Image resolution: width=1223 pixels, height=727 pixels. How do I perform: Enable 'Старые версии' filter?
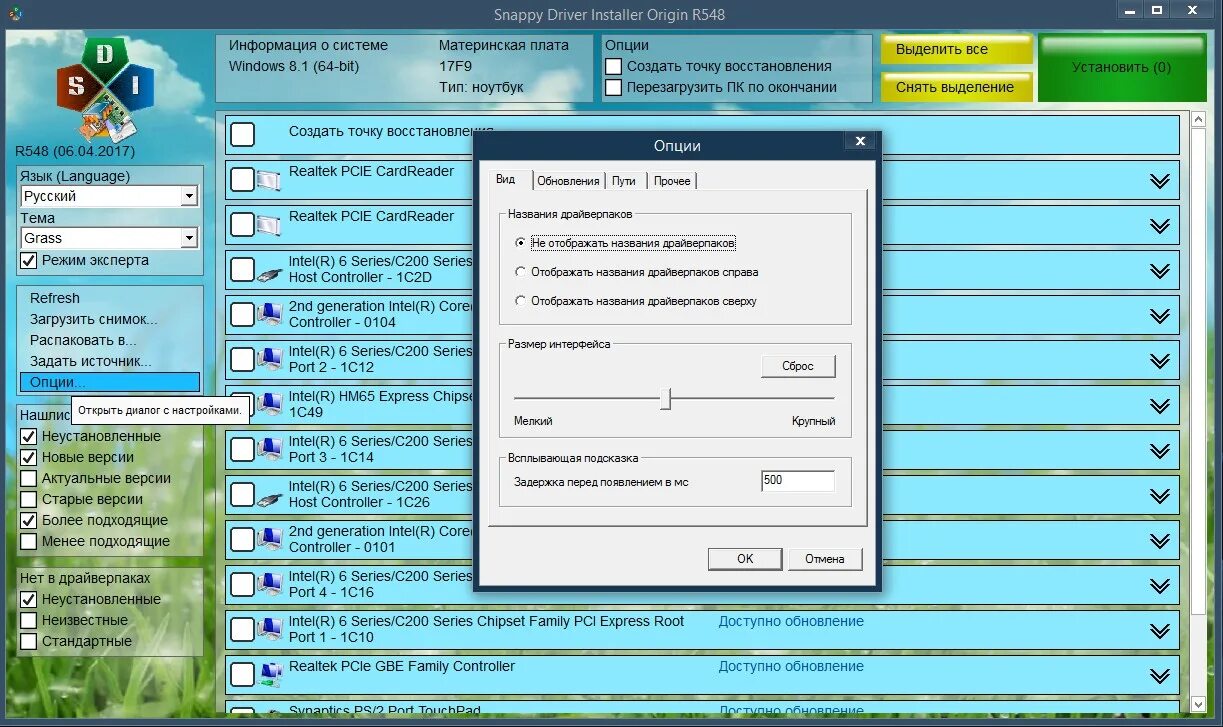(29, 499)
